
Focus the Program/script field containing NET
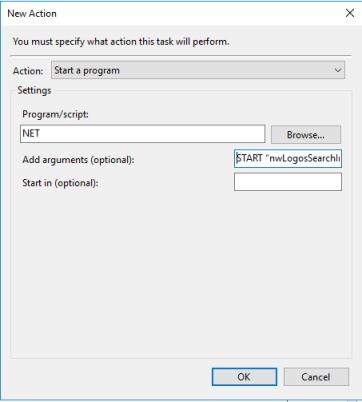(x=143, y=134)
